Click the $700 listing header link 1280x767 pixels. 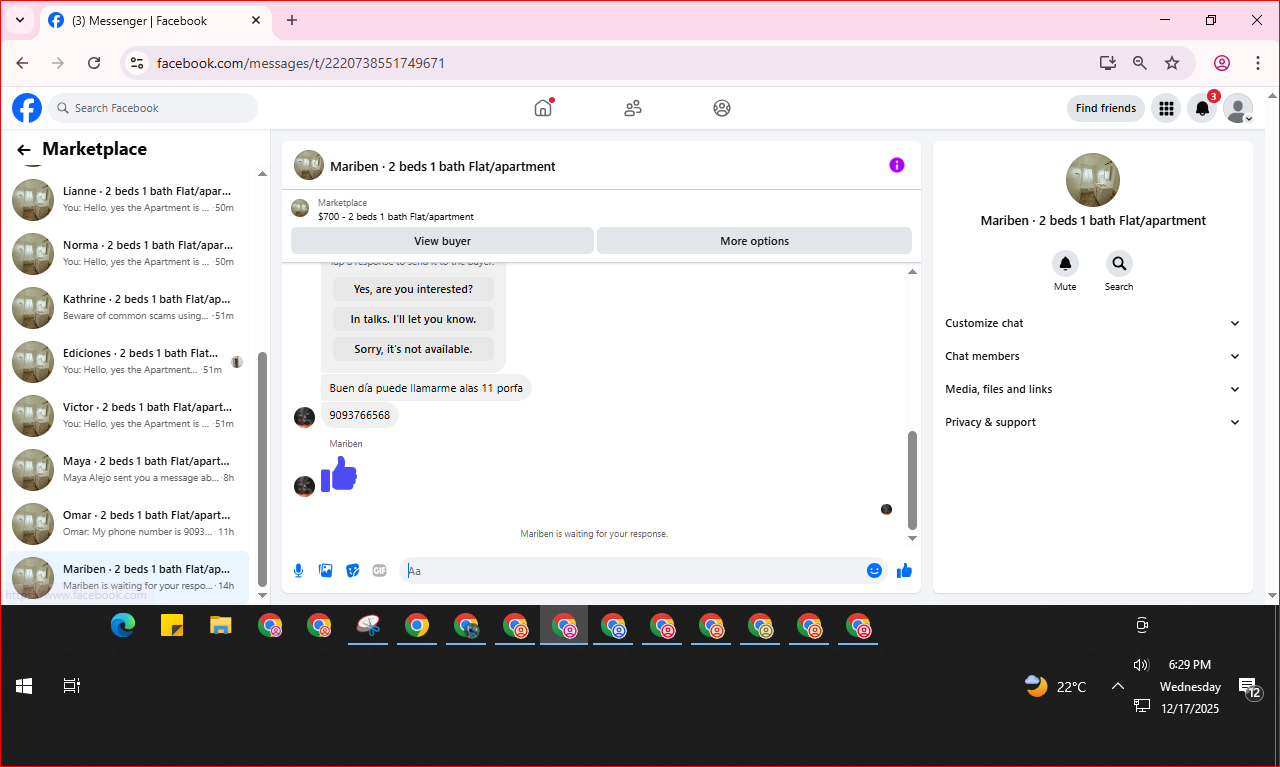396,216
